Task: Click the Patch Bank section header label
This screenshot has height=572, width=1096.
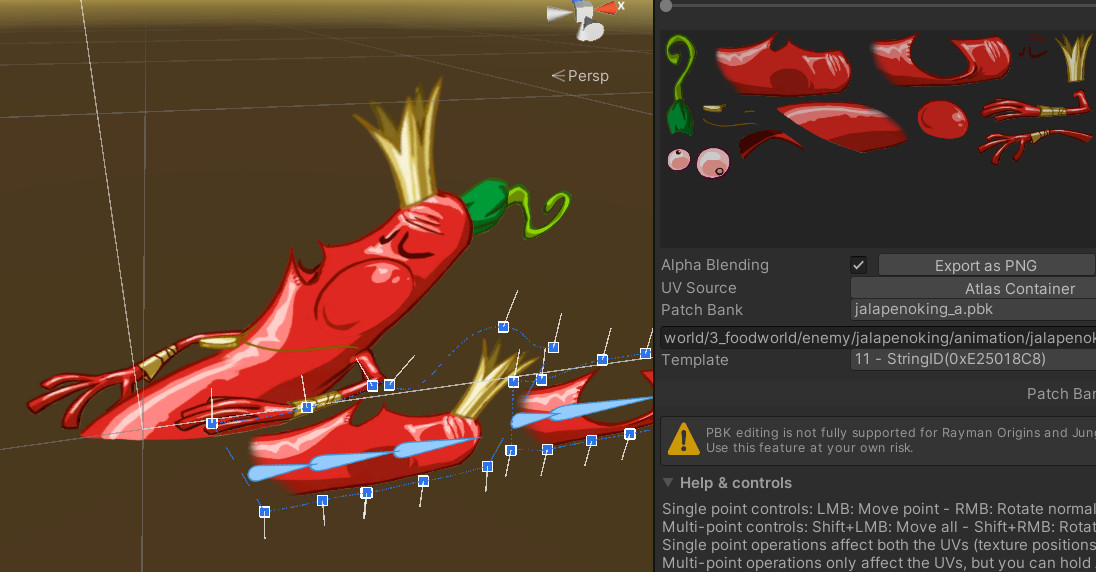Action: click(x=1061, y=394)
